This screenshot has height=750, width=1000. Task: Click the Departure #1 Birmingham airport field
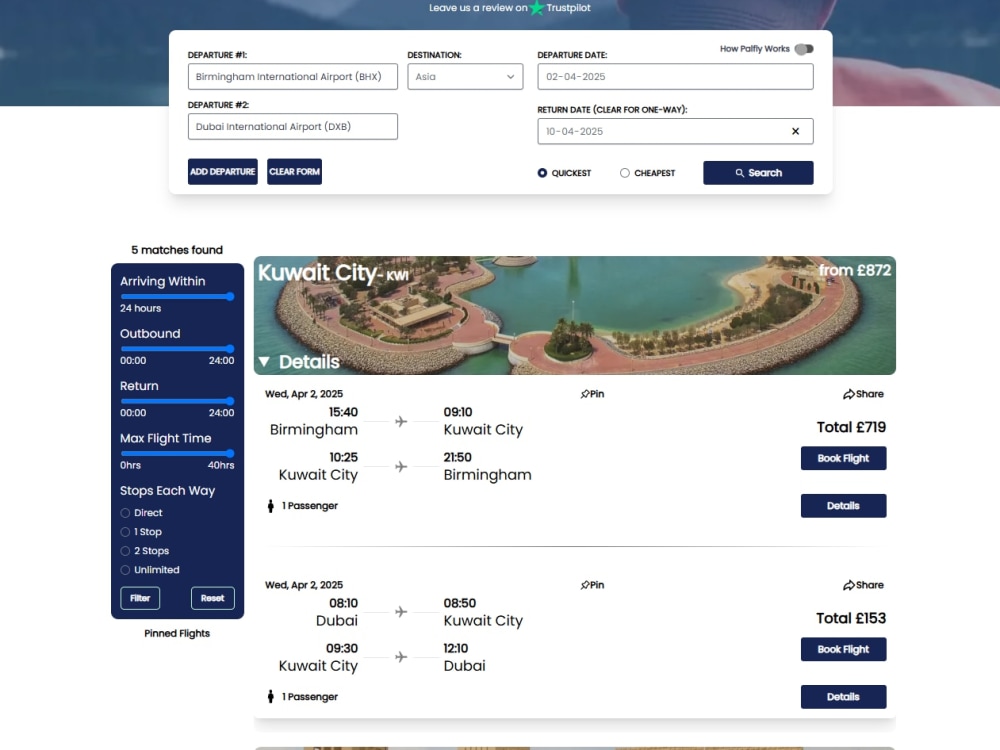(293, 77)
